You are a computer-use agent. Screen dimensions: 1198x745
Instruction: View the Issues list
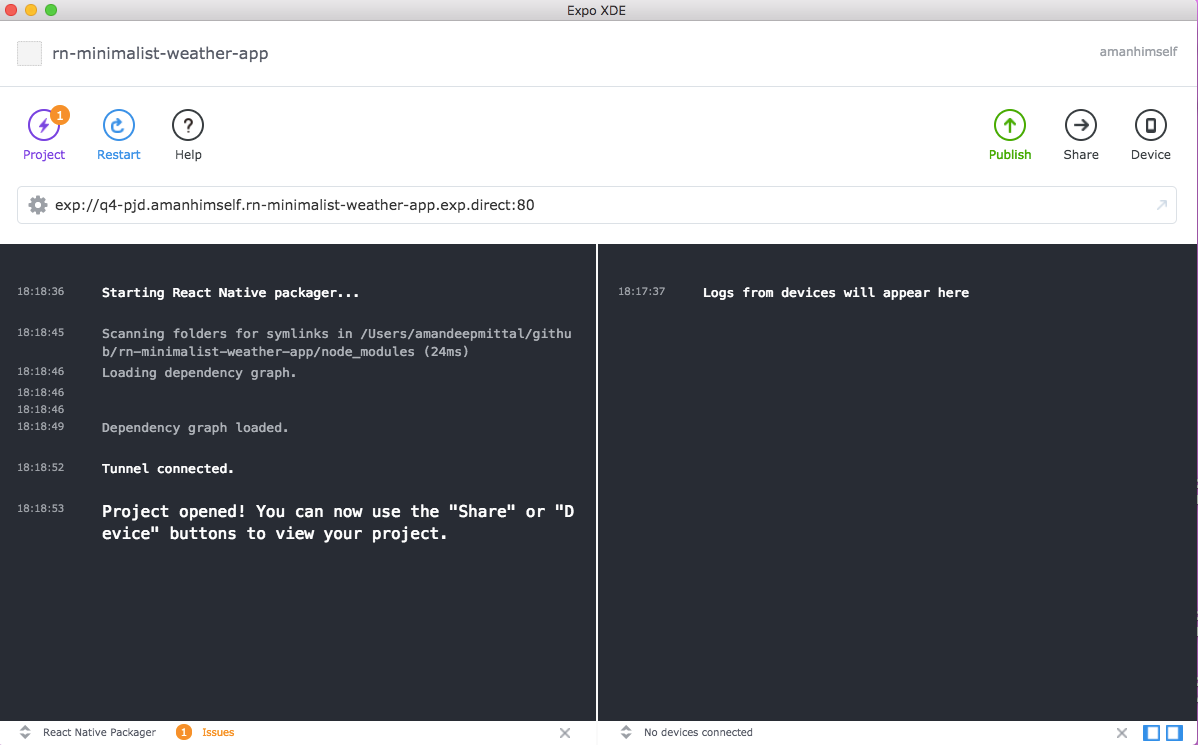pos(218,732)
